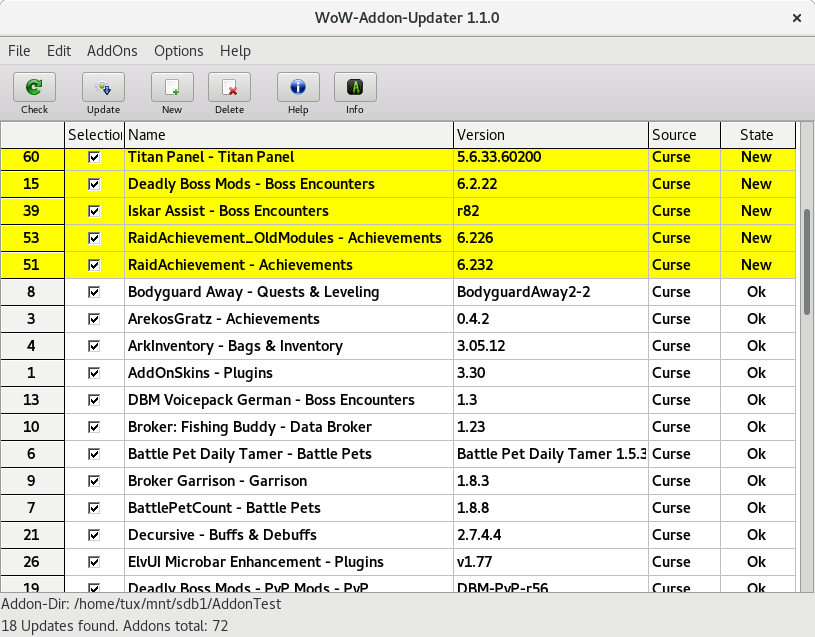
Task: Click the Help toolbar icon
Action: point(298,87)
